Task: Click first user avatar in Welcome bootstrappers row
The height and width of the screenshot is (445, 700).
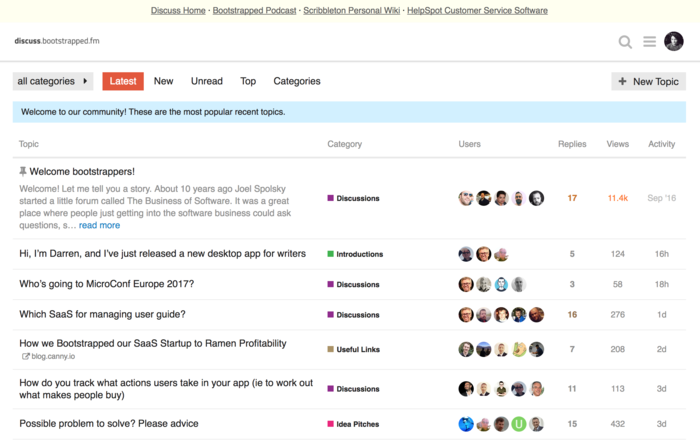Action: click(466, 198)
